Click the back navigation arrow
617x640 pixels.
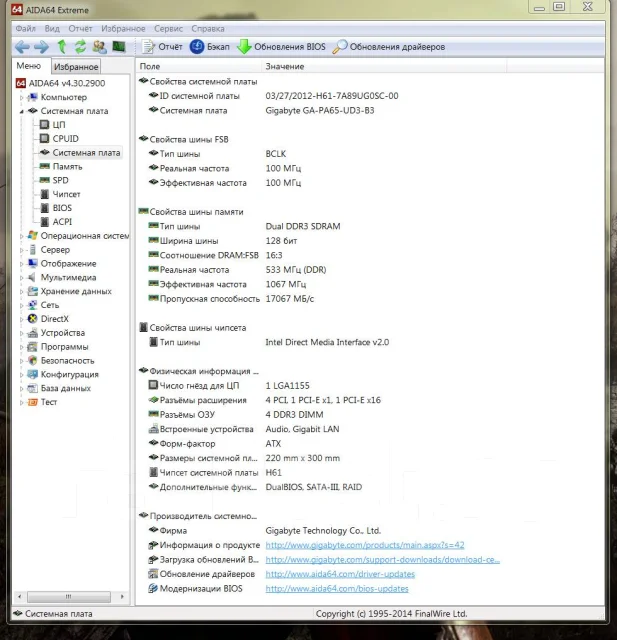[22, 47]
